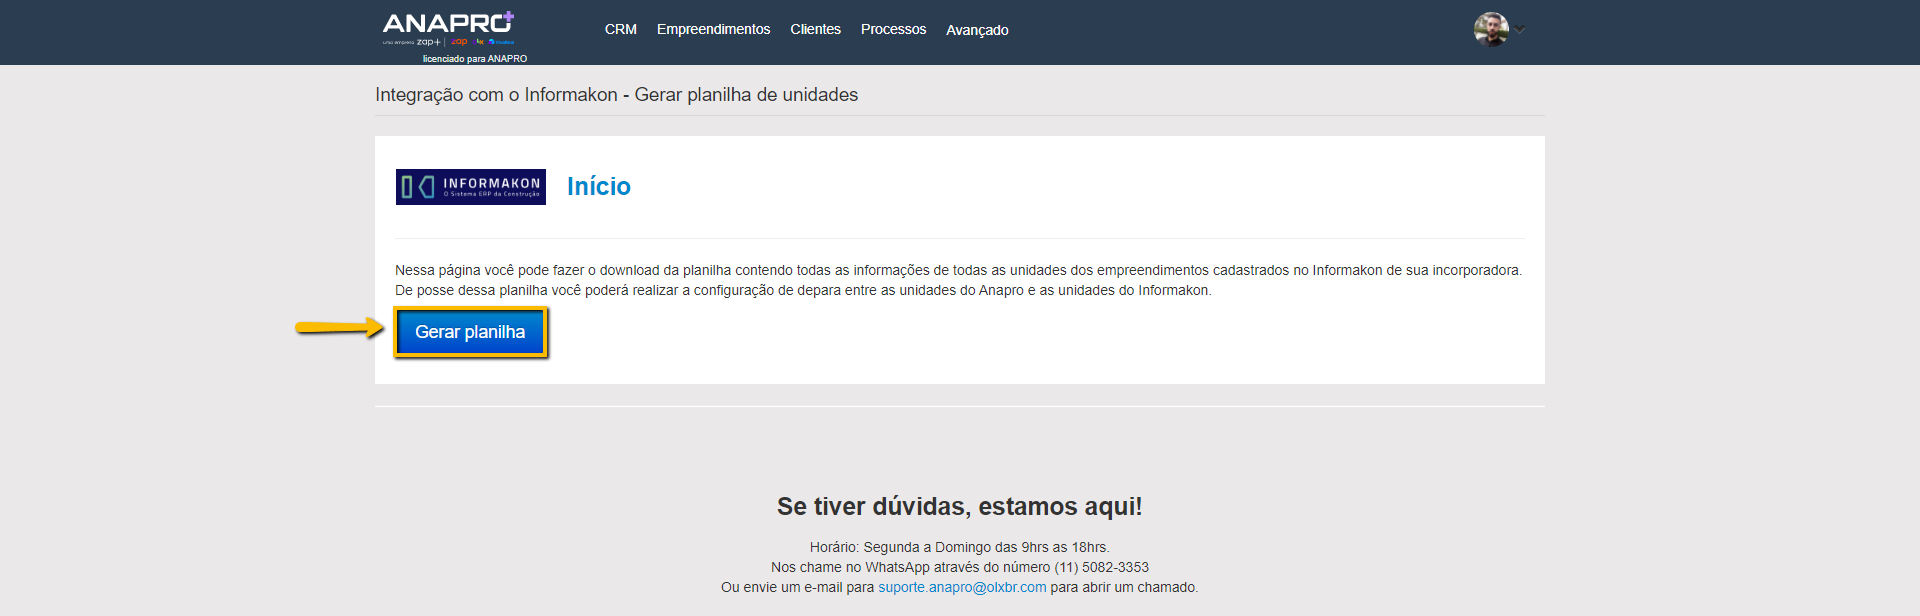Click the WhatsApp phone number line
Image resolution: width=1920 pixels, height=616 pixels.
click(959, 567)
